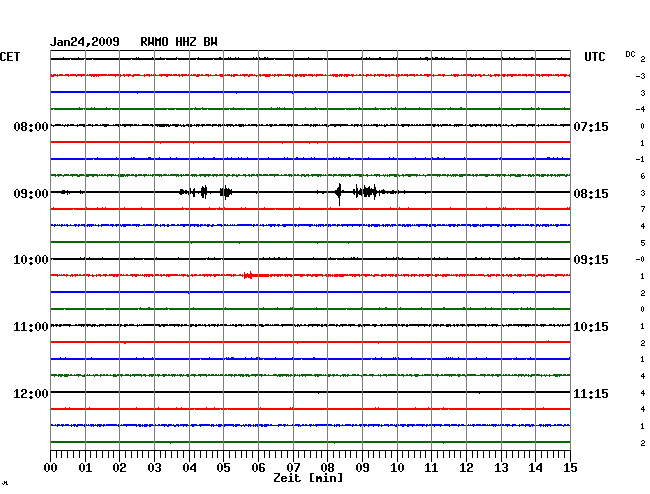Select minute 12 on the time axis
This screenshot has width=650, height=494.
[x=466, y=468]
